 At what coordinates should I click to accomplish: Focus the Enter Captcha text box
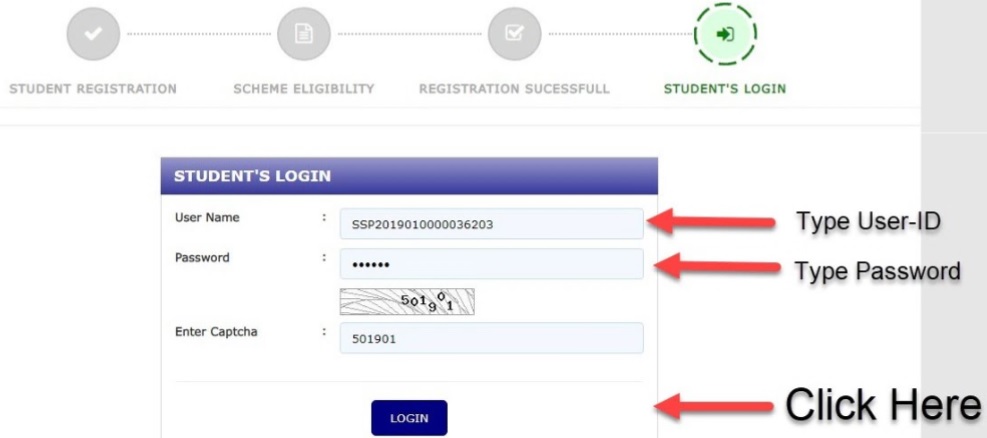492,339
